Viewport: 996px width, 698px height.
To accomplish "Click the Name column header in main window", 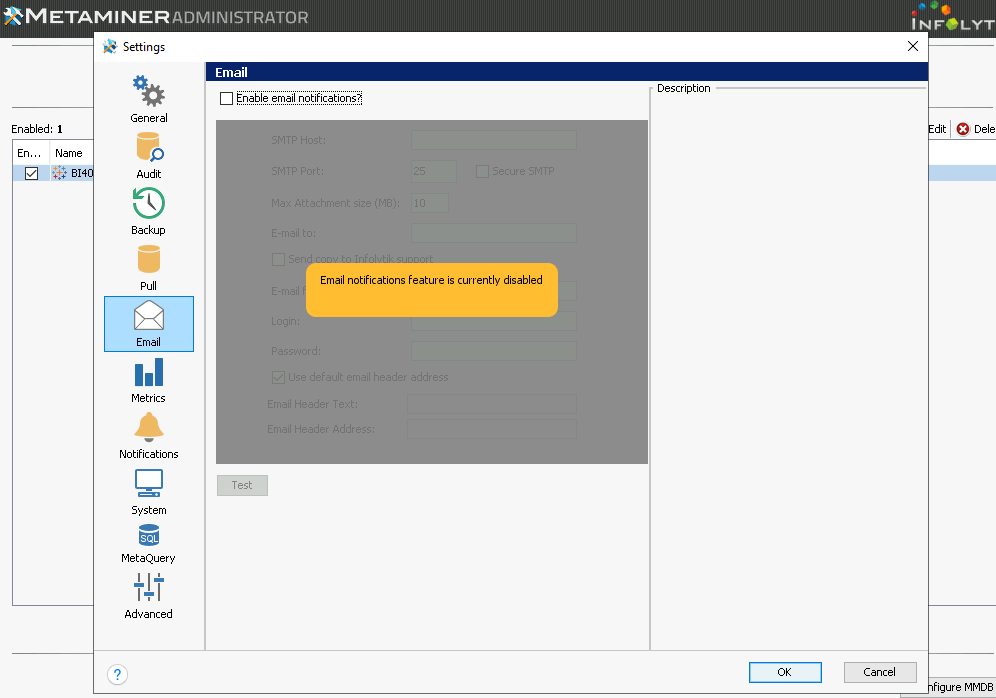I will tap(69, 153).
